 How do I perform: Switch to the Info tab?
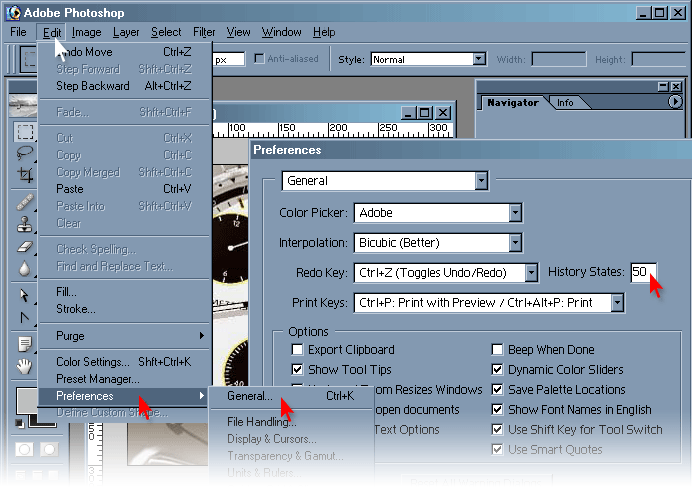565,102
